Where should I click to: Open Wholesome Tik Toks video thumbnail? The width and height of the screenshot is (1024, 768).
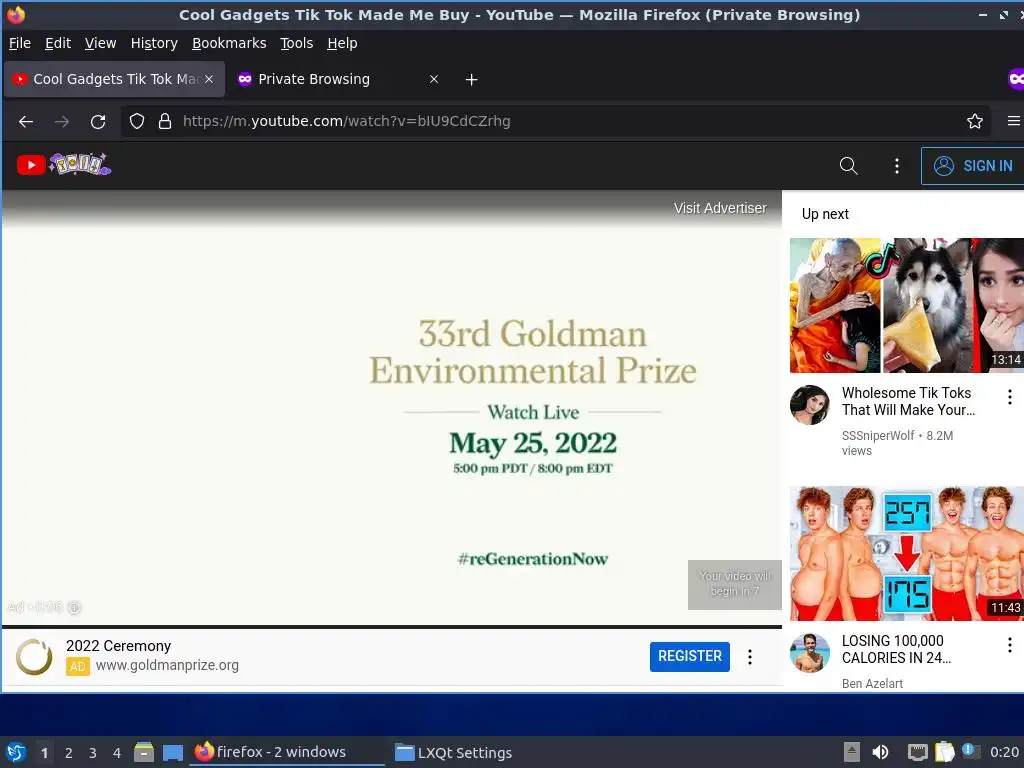906,305
